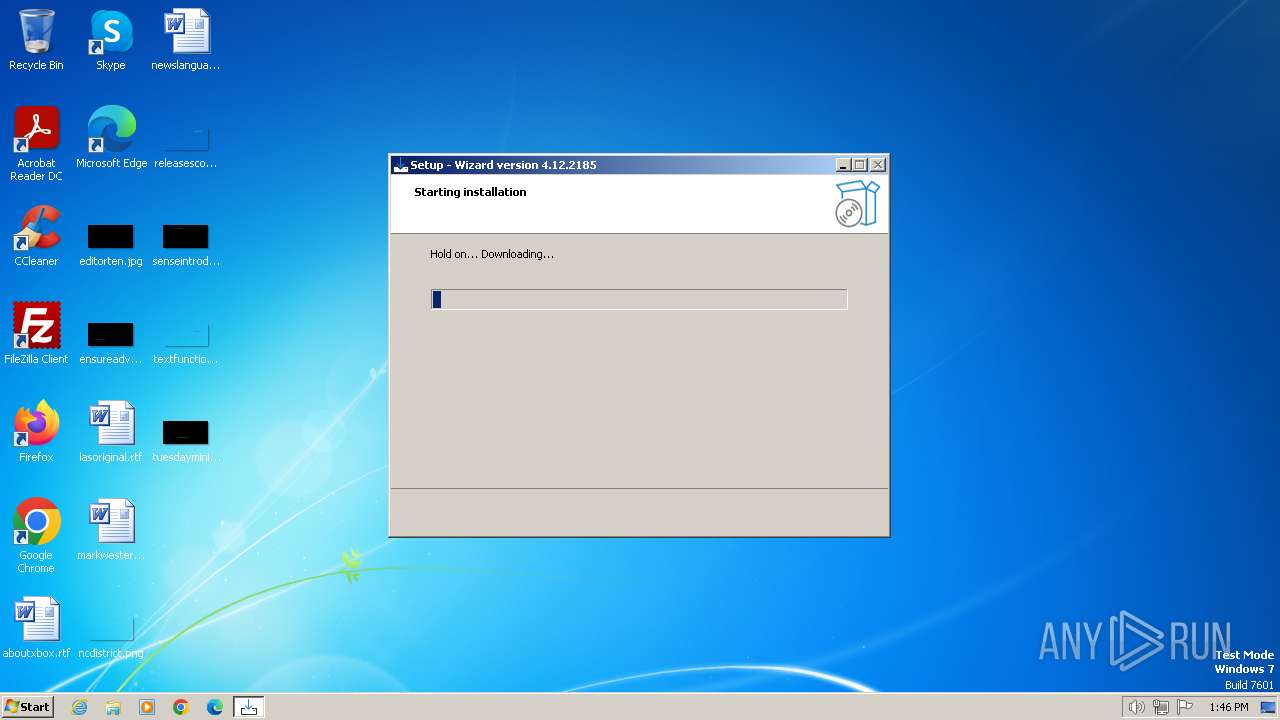Select the Firefox desktop shortcut
1280x720 pixels.
coord(36,431)
